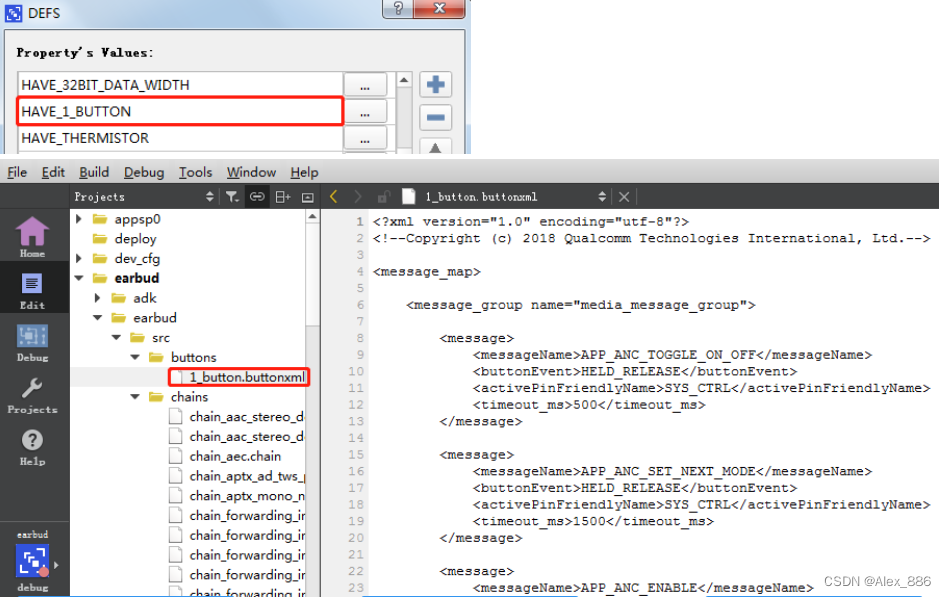Open the 1_button.buttonxml document dropdown
This screenshot has height=597, width=946.
[x=602, y=197]
